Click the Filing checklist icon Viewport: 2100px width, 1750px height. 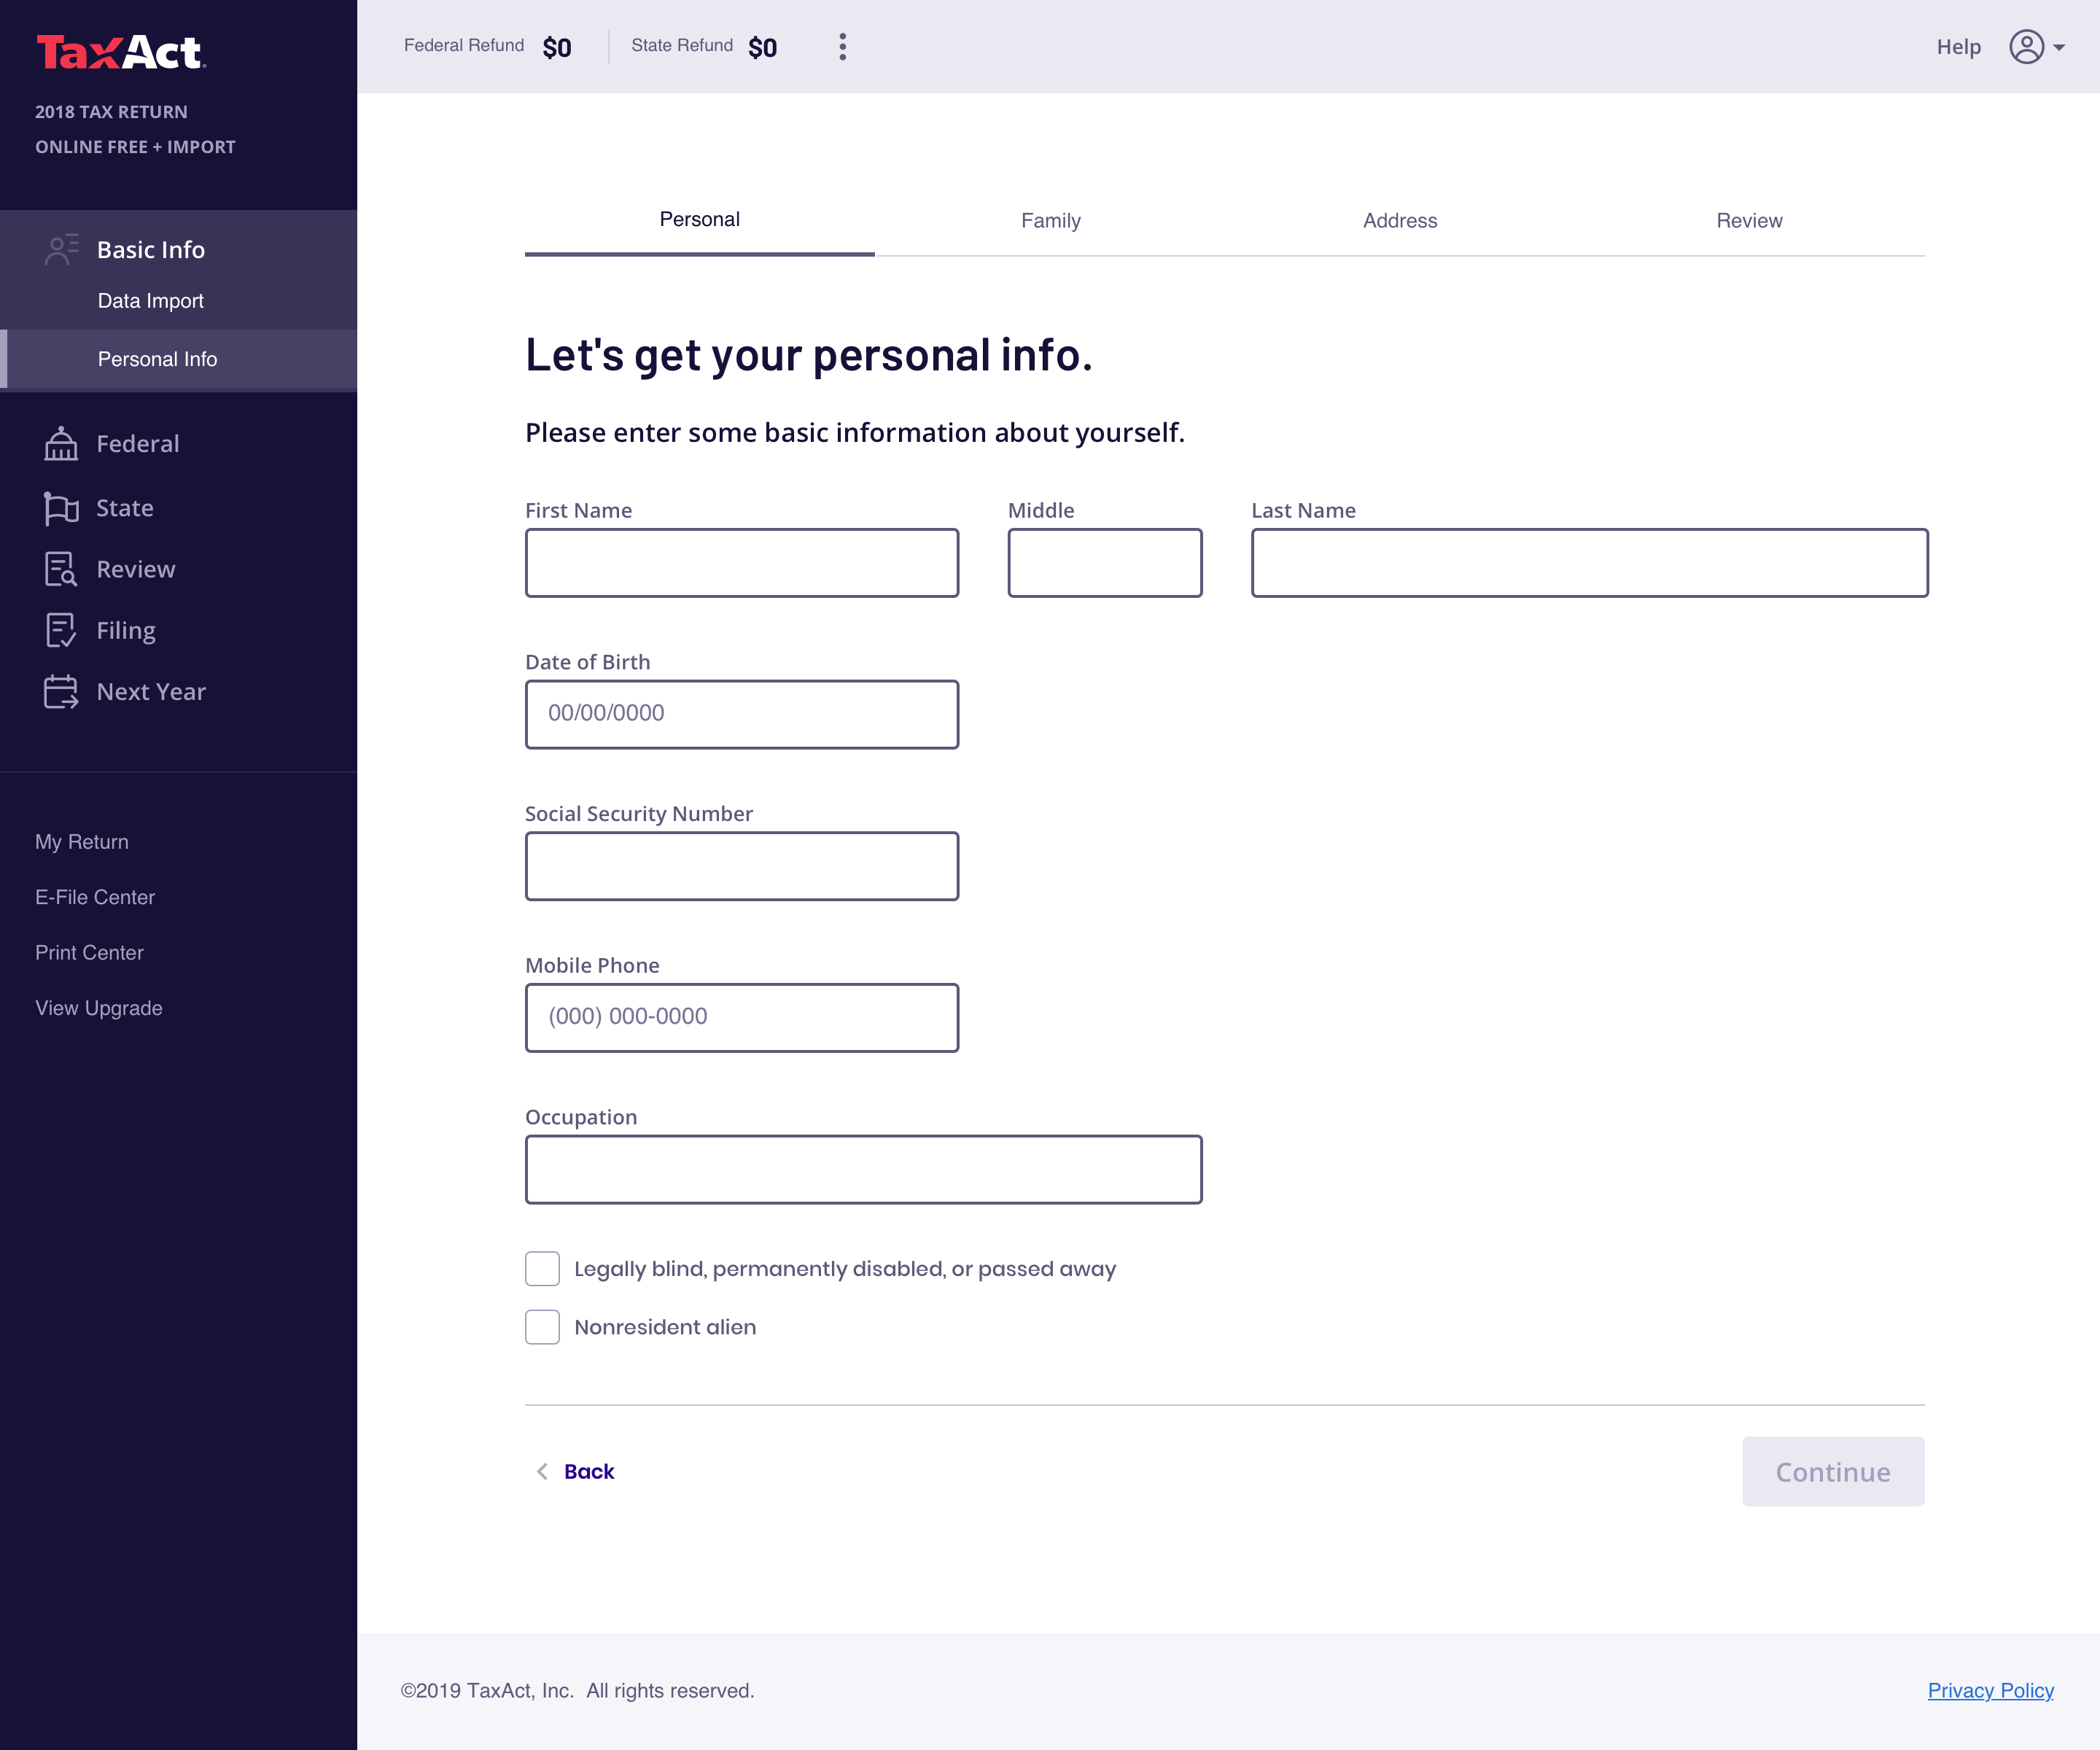tap(61, 631)
